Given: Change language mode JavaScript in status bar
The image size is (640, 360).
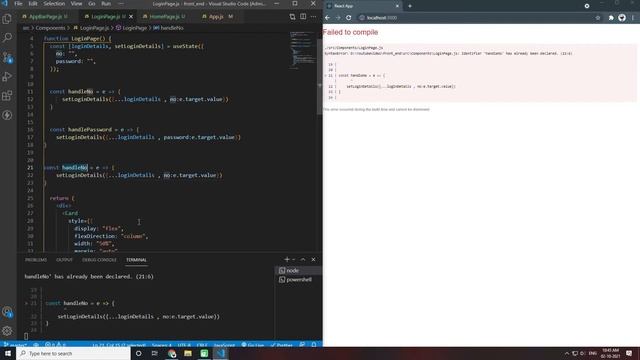Looking at the screenshot, I should [x=224, y=345].
